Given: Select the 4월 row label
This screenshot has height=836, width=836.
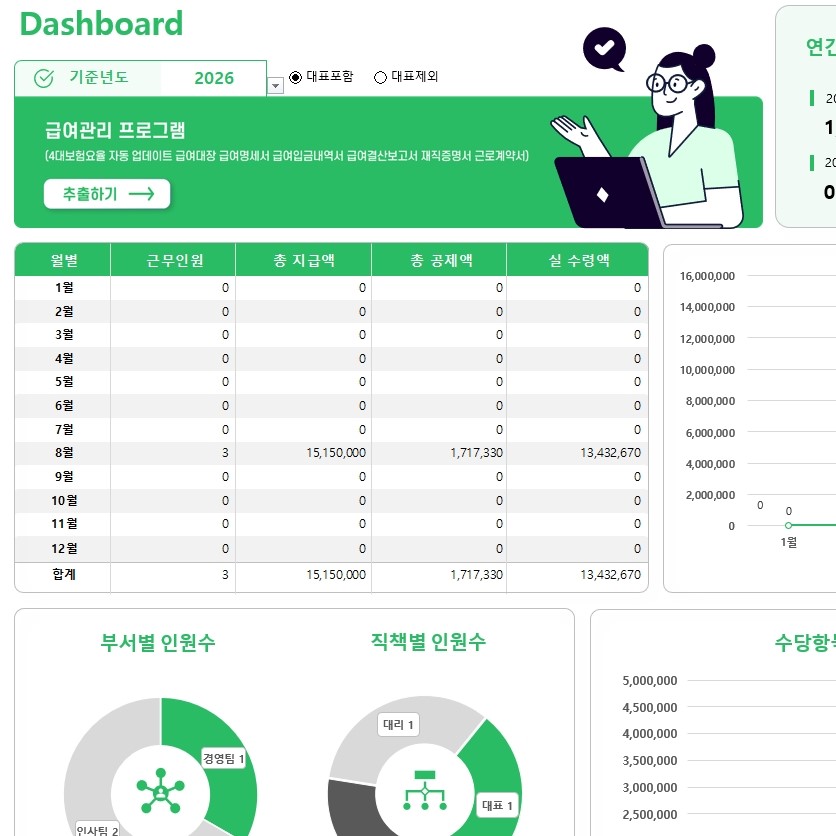Looking at the screenshot, I should tap(64, 358).
